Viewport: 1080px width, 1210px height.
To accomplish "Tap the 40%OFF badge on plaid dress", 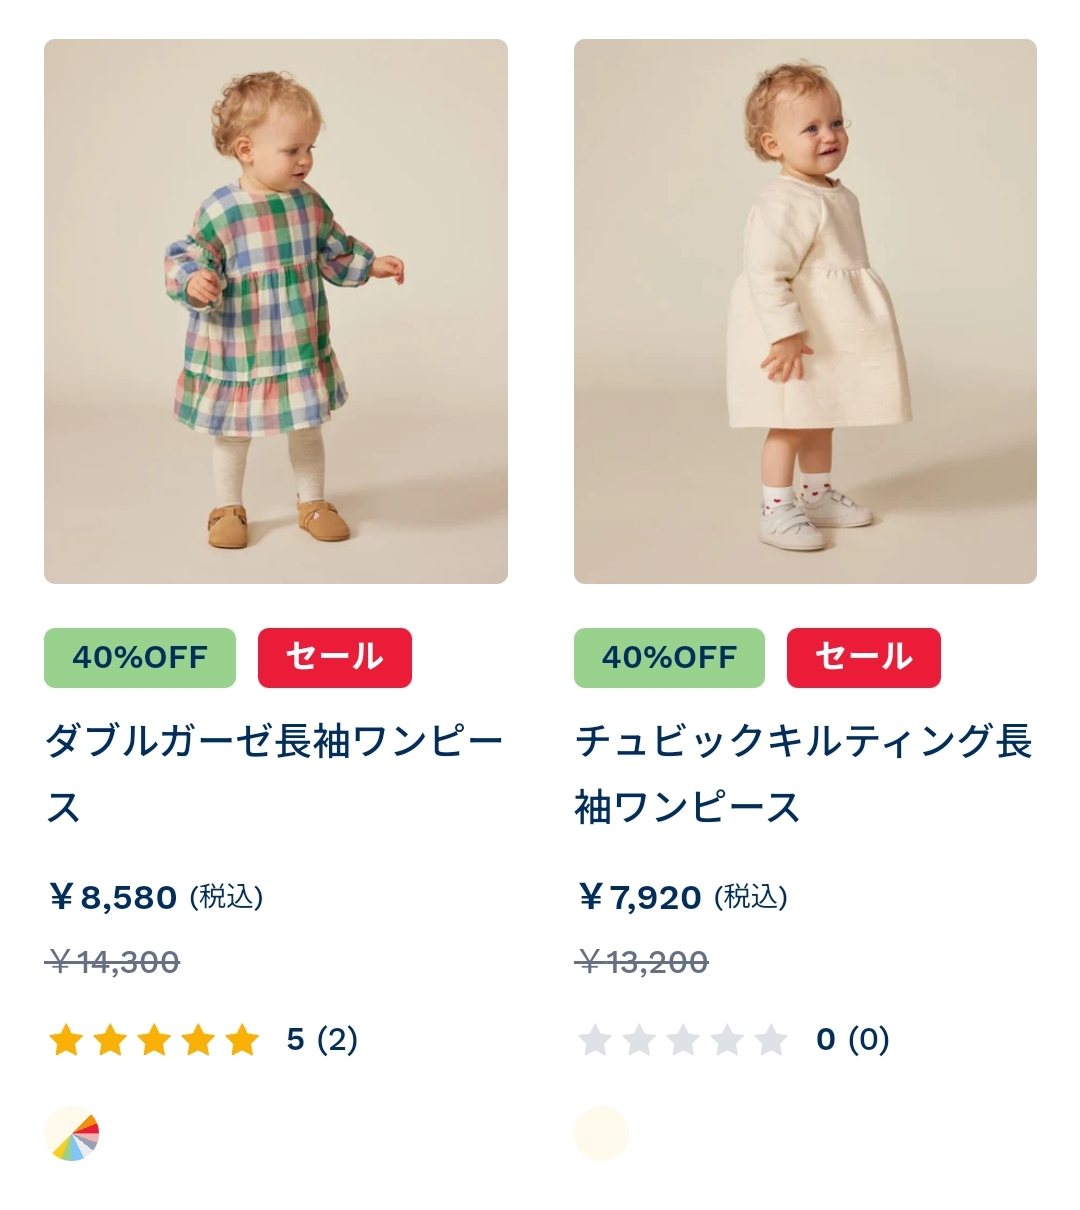I will pos(140,658).
